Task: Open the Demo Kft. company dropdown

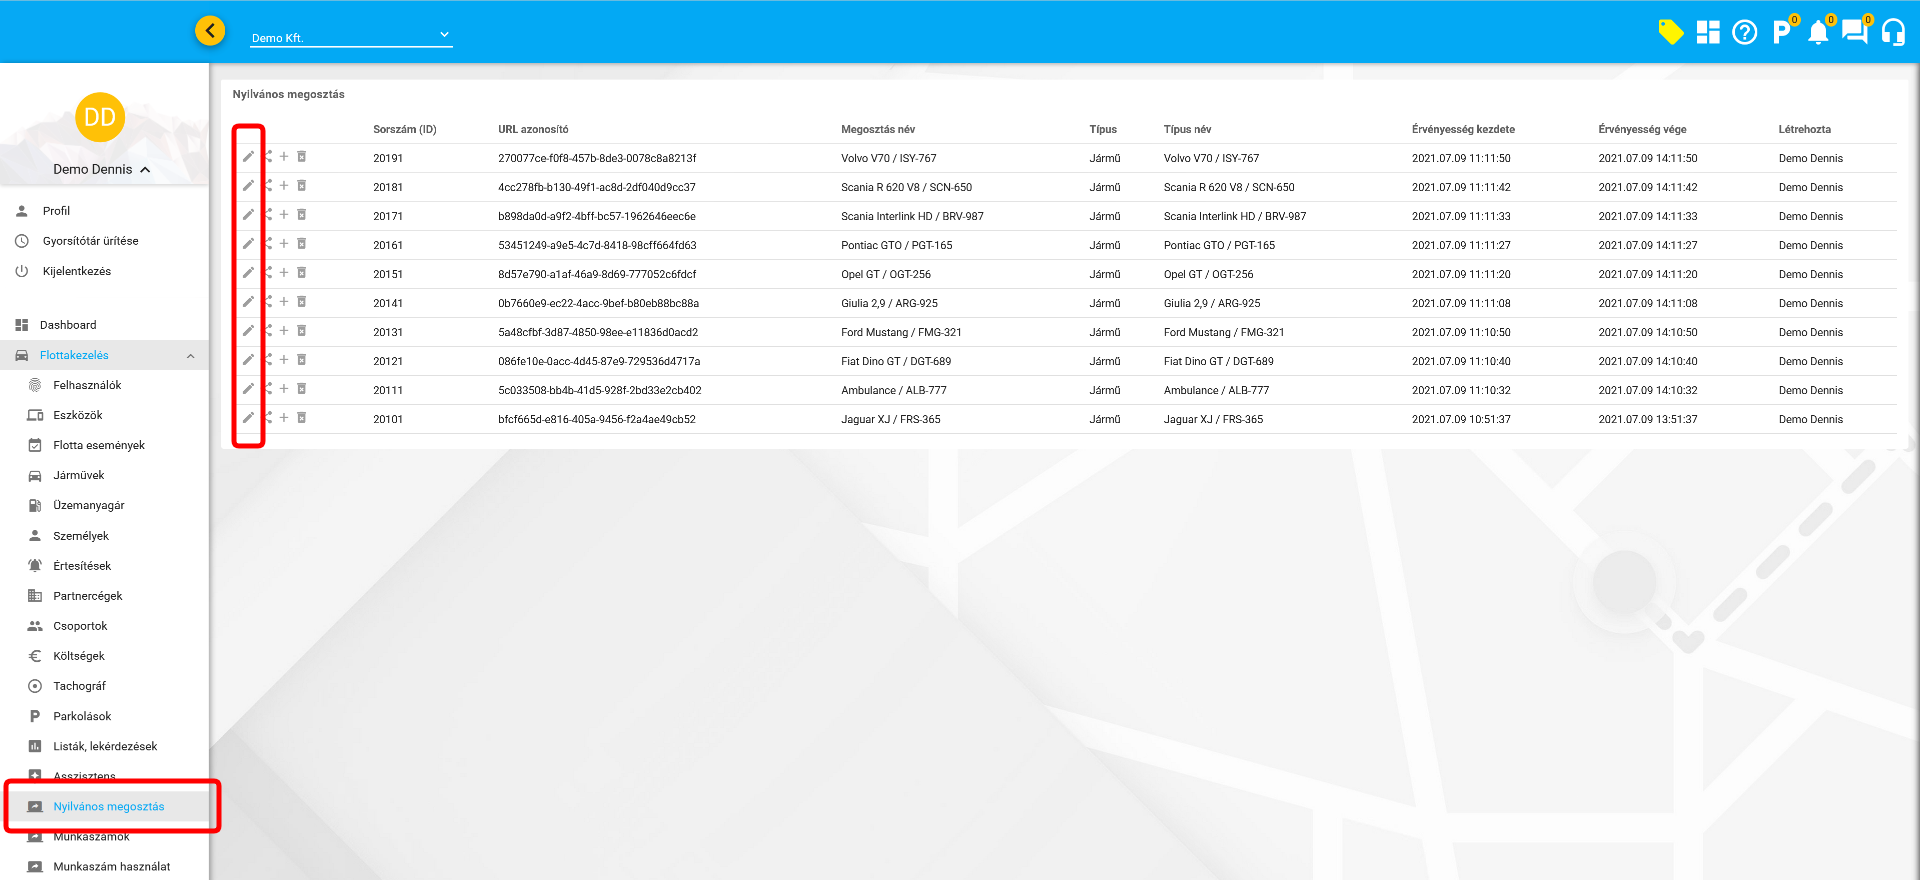Action: (x=350, y=37)
